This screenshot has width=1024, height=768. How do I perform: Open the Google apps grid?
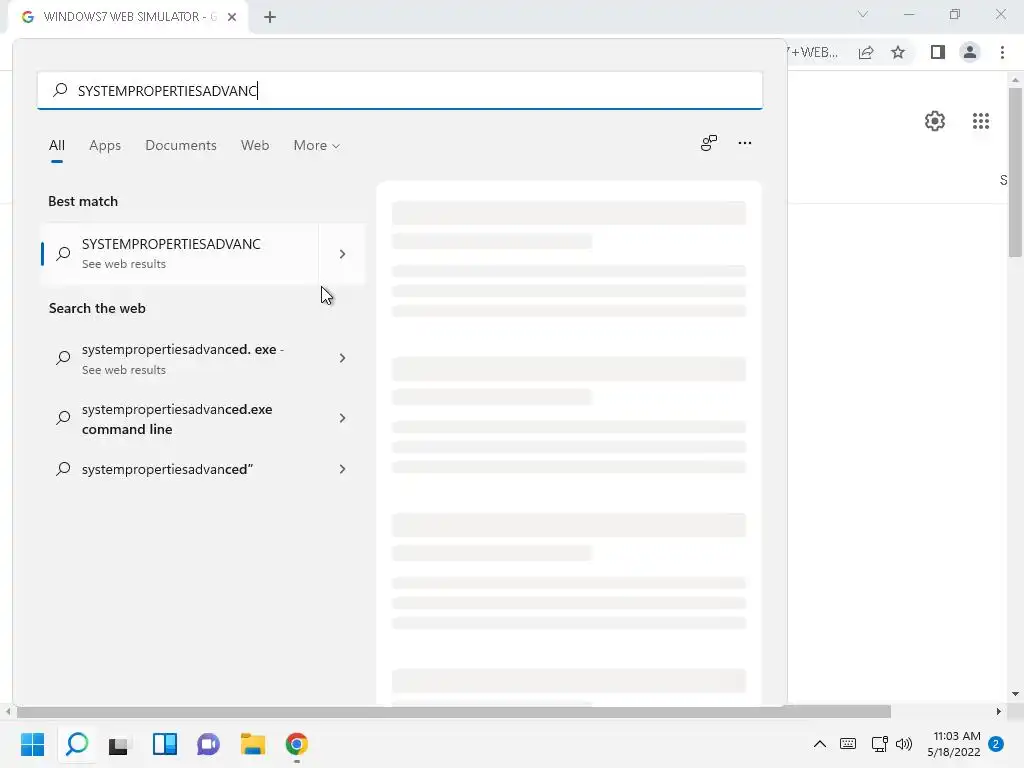click(x=980, y=121)
